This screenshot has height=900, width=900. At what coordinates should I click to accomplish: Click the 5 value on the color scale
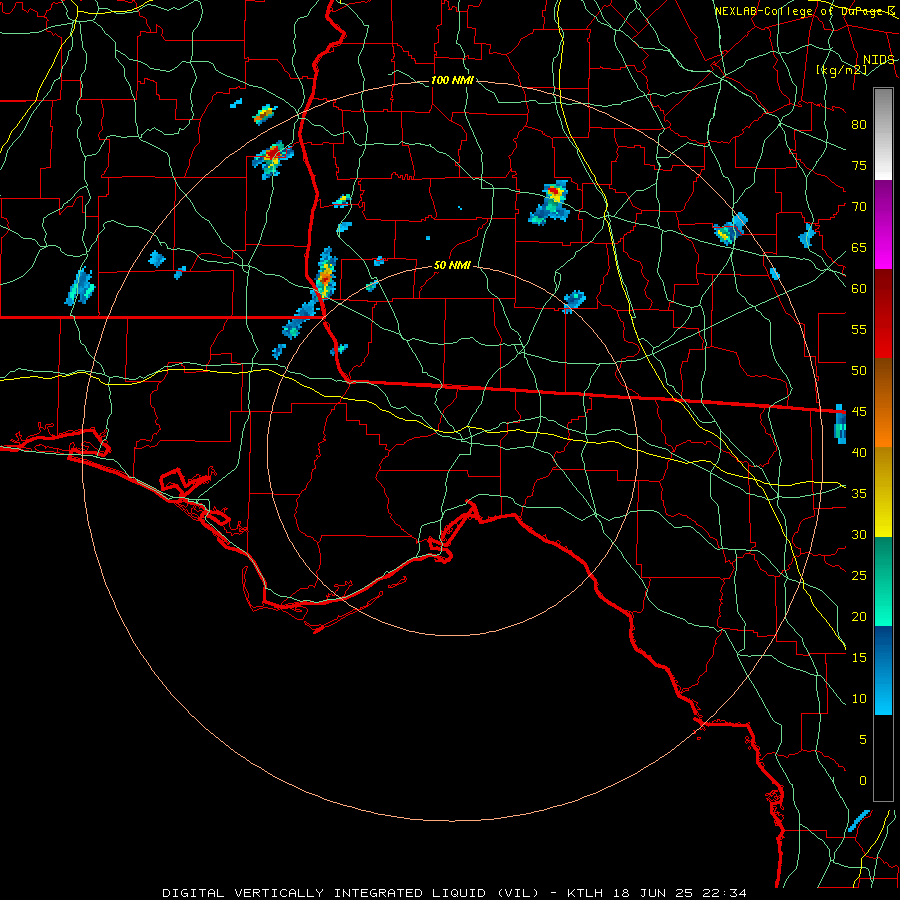coord(863,739)
